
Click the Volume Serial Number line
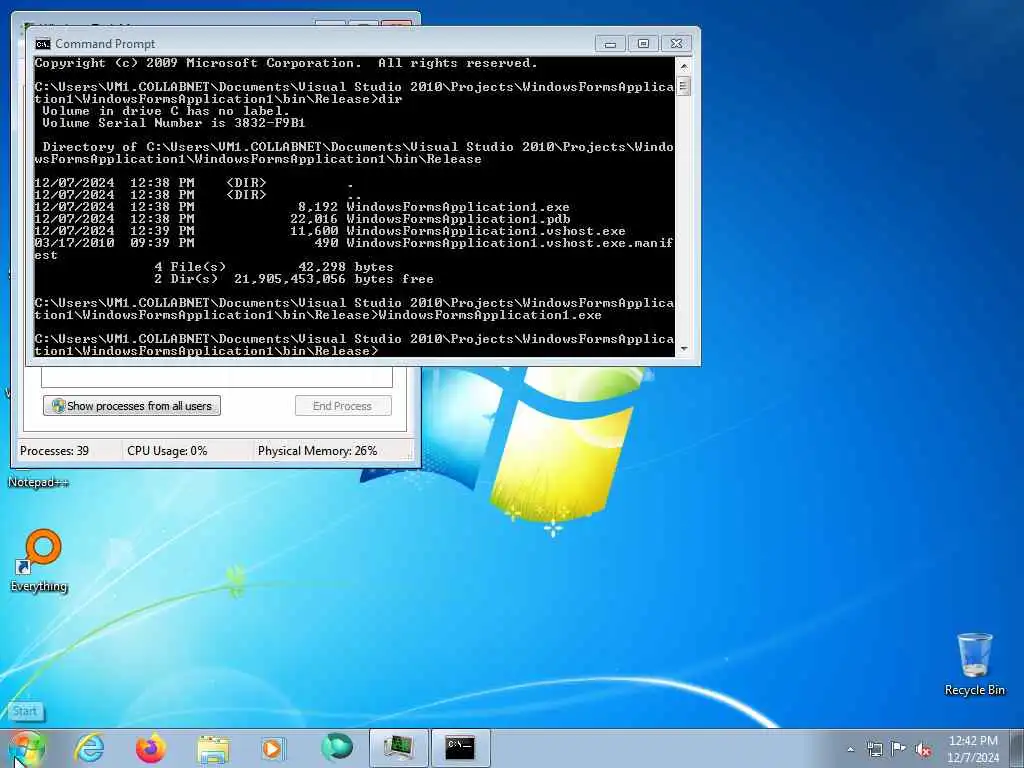coord(174,123)
